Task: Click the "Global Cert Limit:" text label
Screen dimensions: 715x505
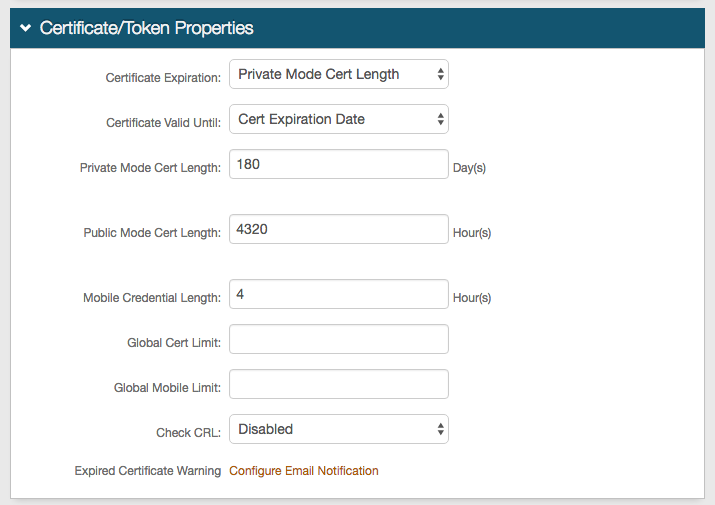Action: pos(174,343)
